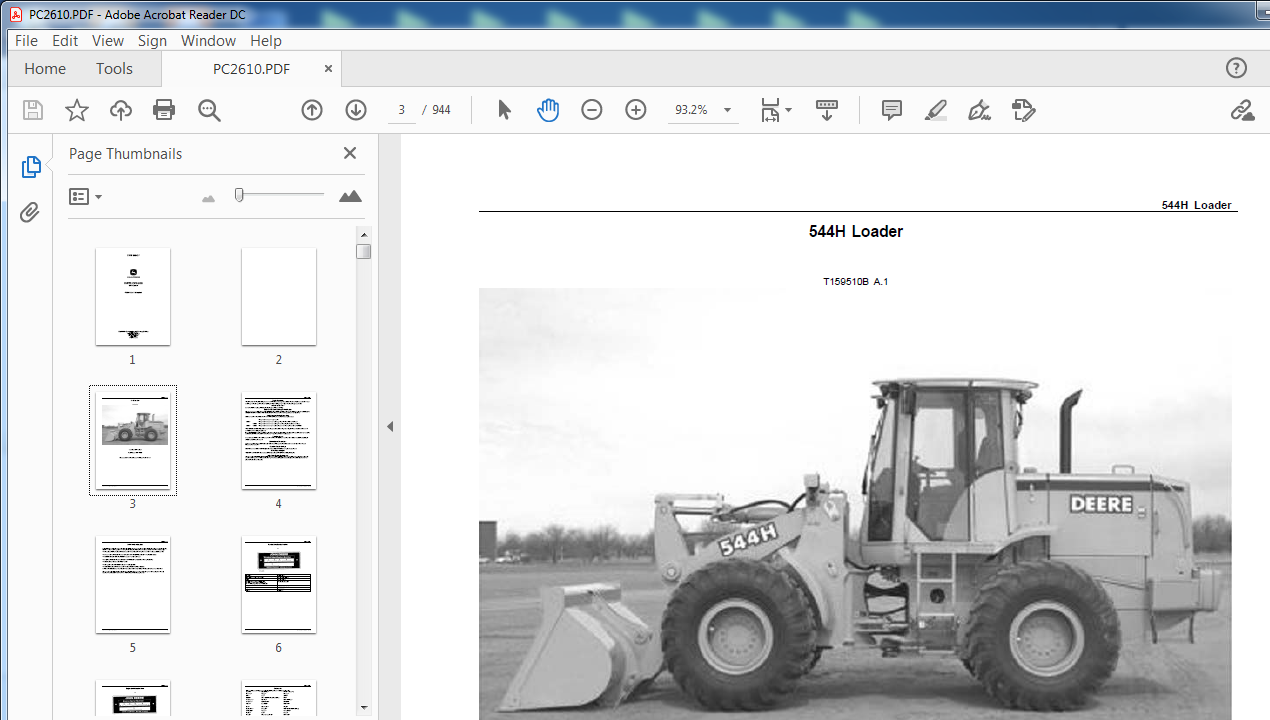Open the Window menu

tap(208, 41)
